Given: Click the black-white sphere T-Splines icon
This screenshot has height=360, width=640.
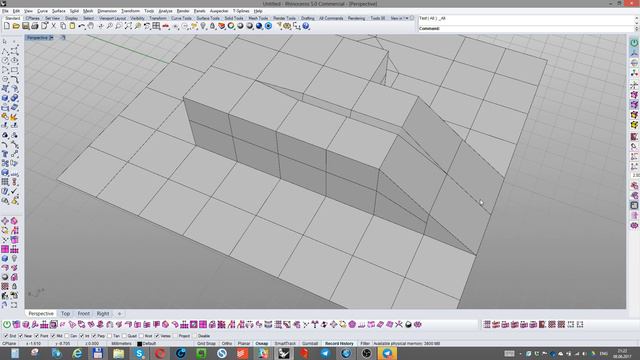Looking at the screenshot, I should pyautogui.click(x=408, y=324).
